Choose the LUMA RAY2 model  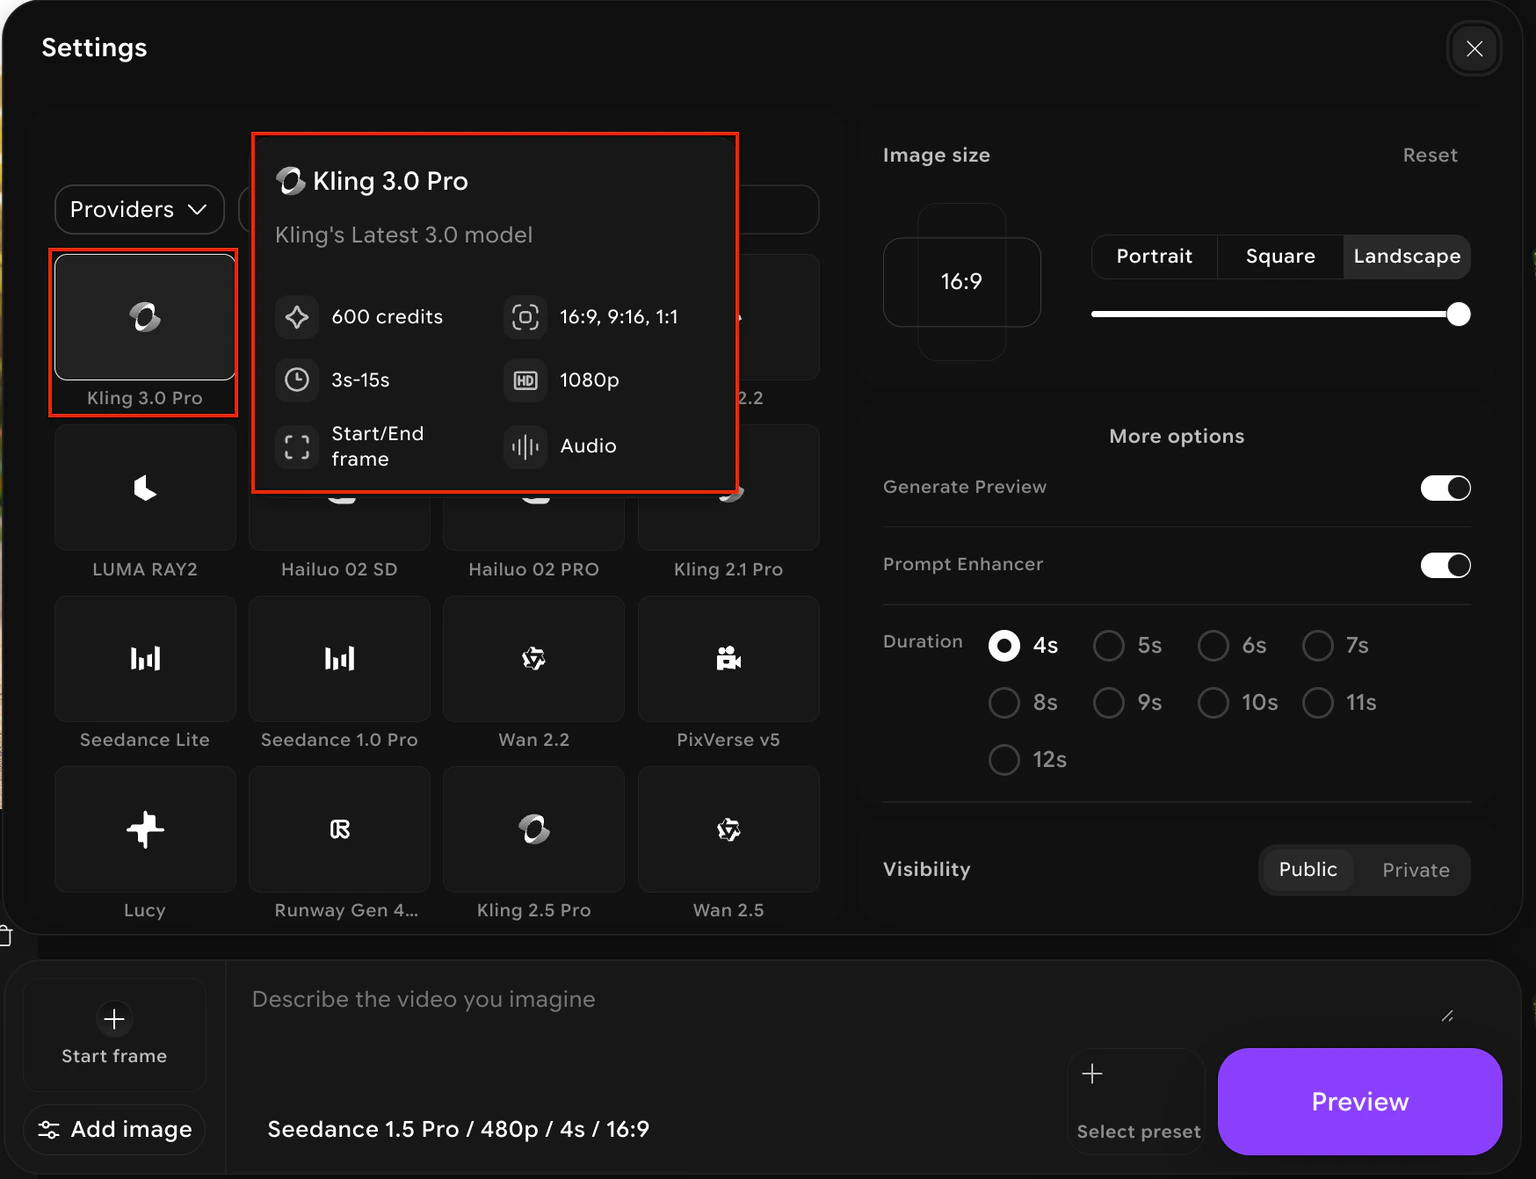click(145, 488)
